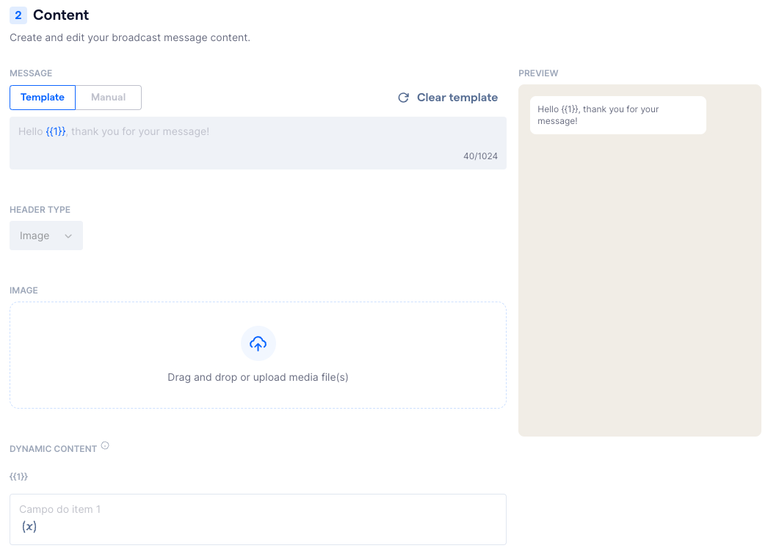Image resolution: width=768 pixels, height=551 pixels.
Task: Click the drag and drop upload text
Action: [x=258, y=378]
